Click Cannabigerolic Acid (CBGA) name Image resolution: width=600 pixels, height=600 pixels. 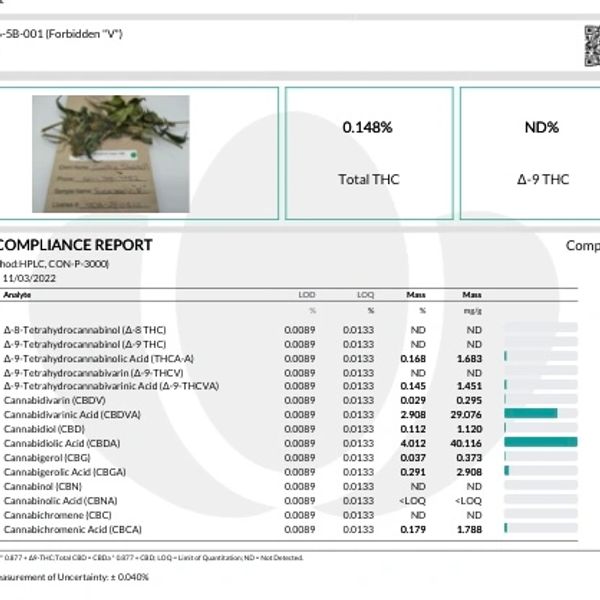tap(65, 472)
